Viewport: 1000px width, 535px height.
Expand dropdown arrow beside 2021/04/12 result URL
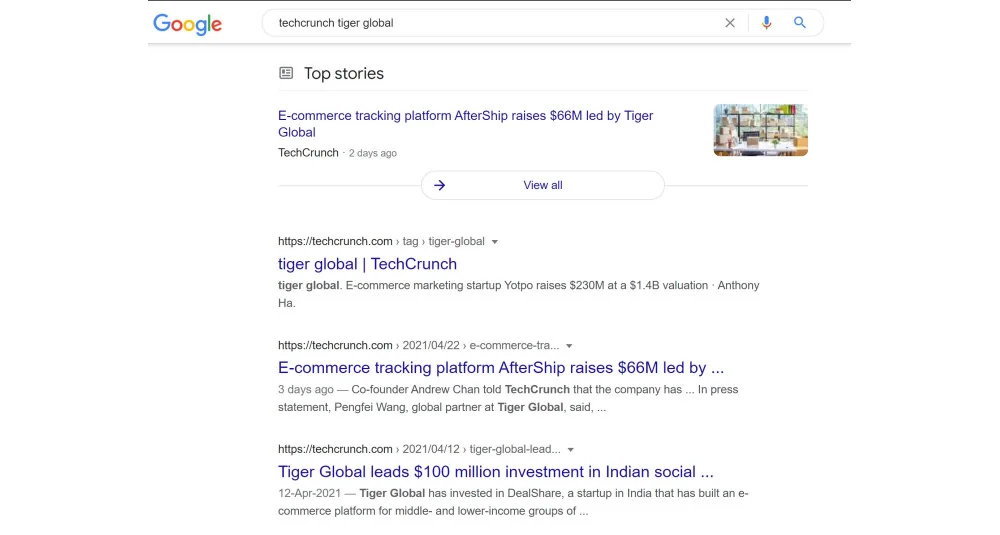[x=571, y=450]
